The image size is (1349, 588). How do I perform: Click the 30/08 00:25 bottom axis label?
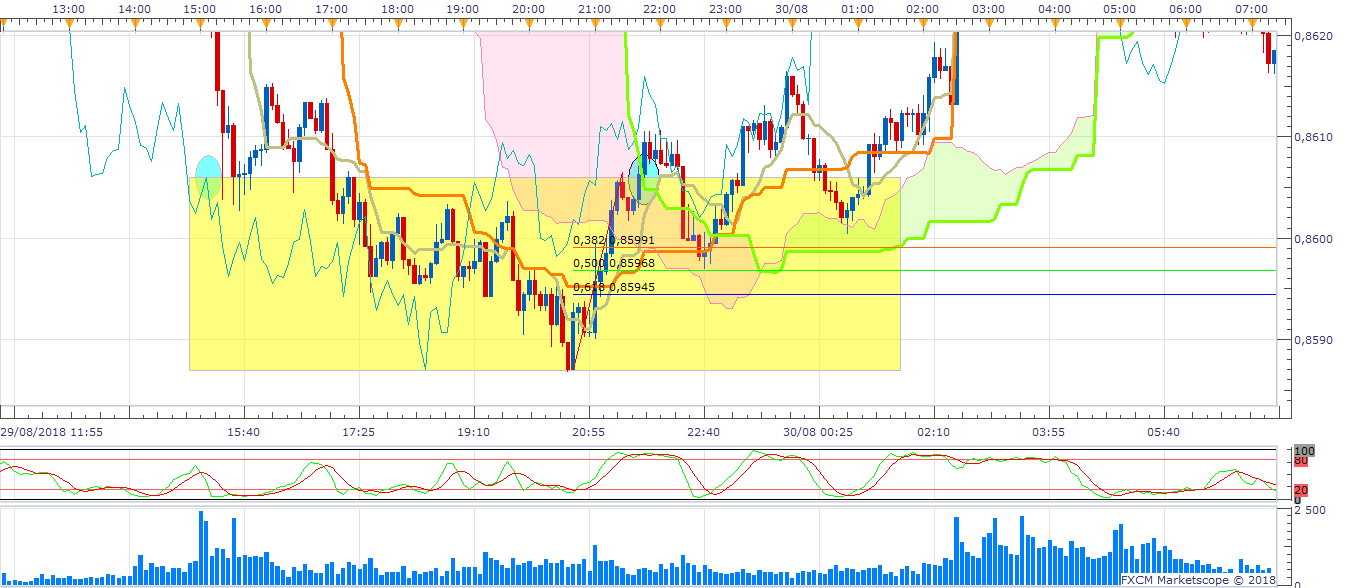point(819,432)
